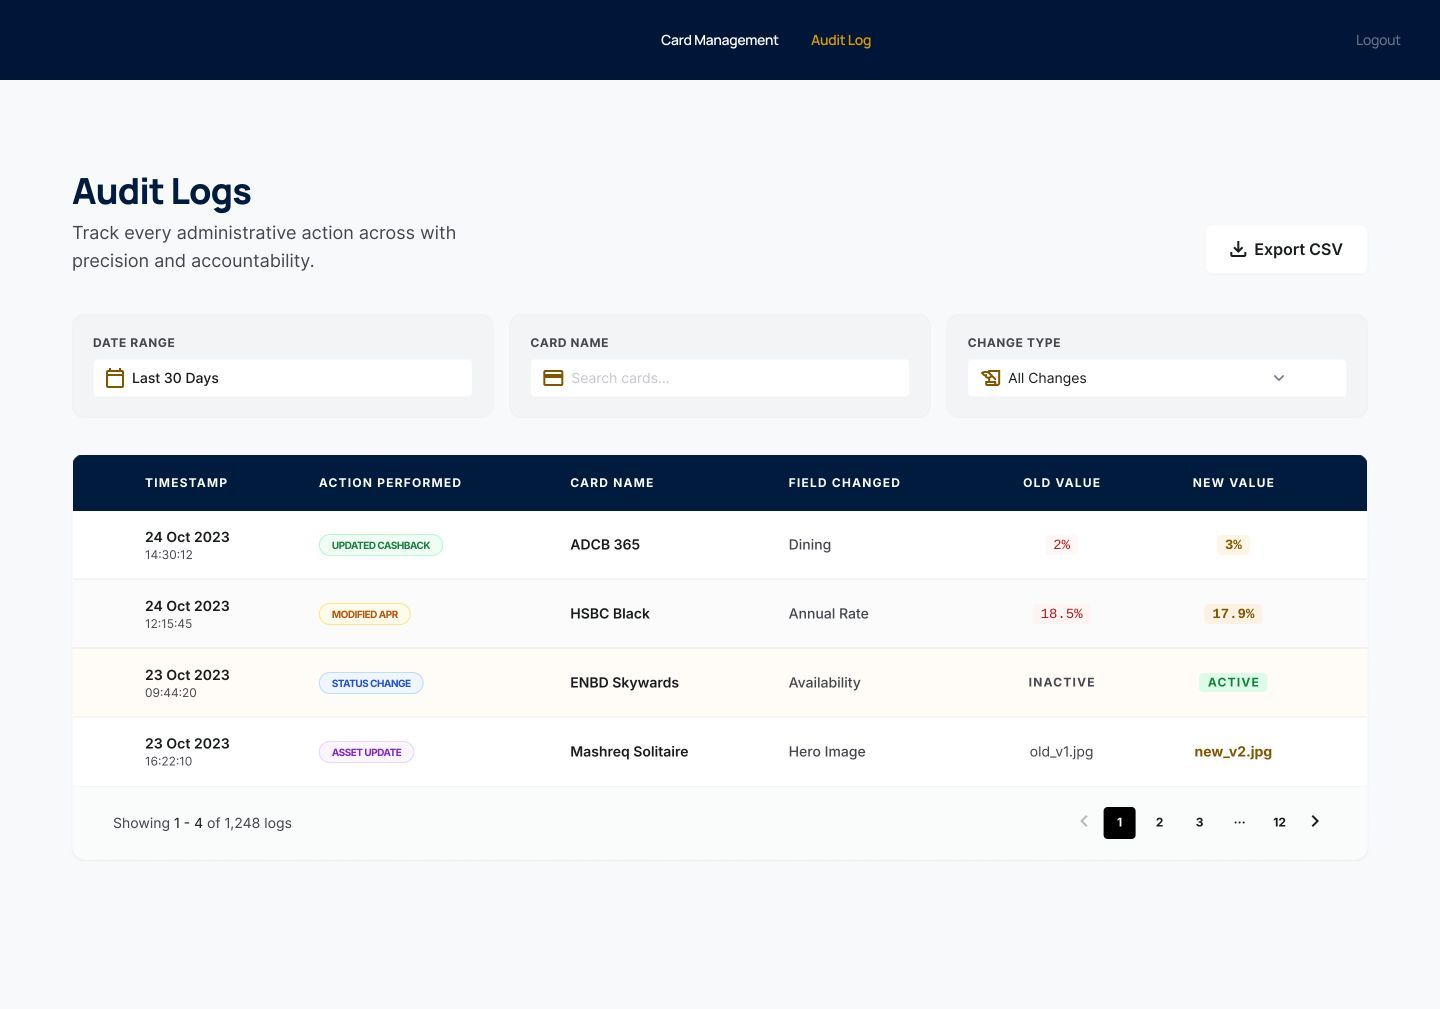Click the ACTIVE new value badge
Image resolution: width=1440 pixels, height=1009 pixels.
[1233, 683]
